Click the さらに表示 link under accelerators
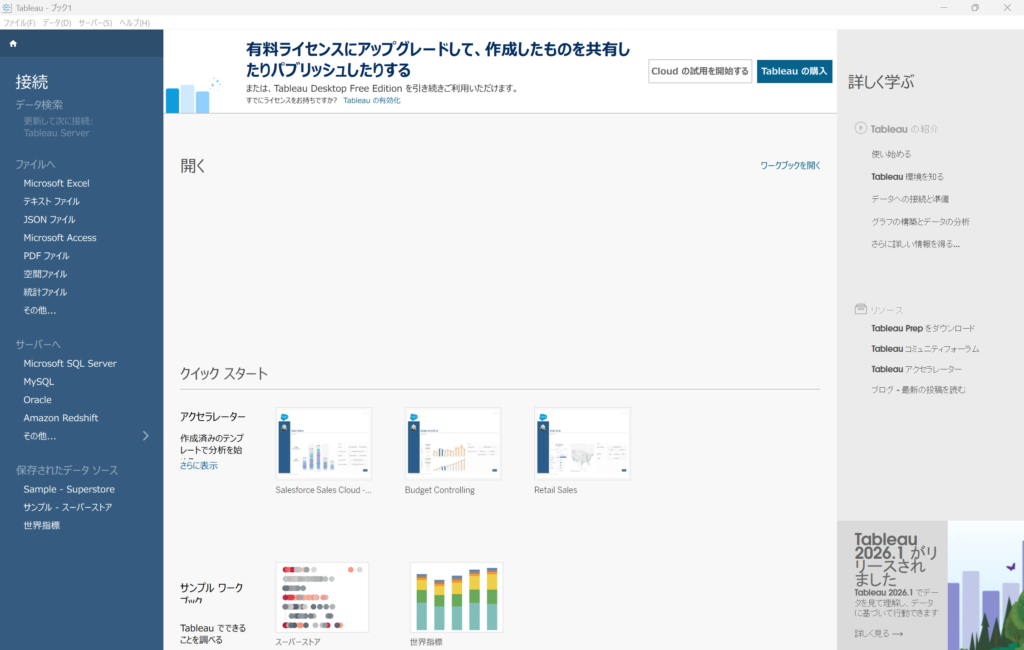This screenshot has height=650, width=1024. [x=199, y=466]
